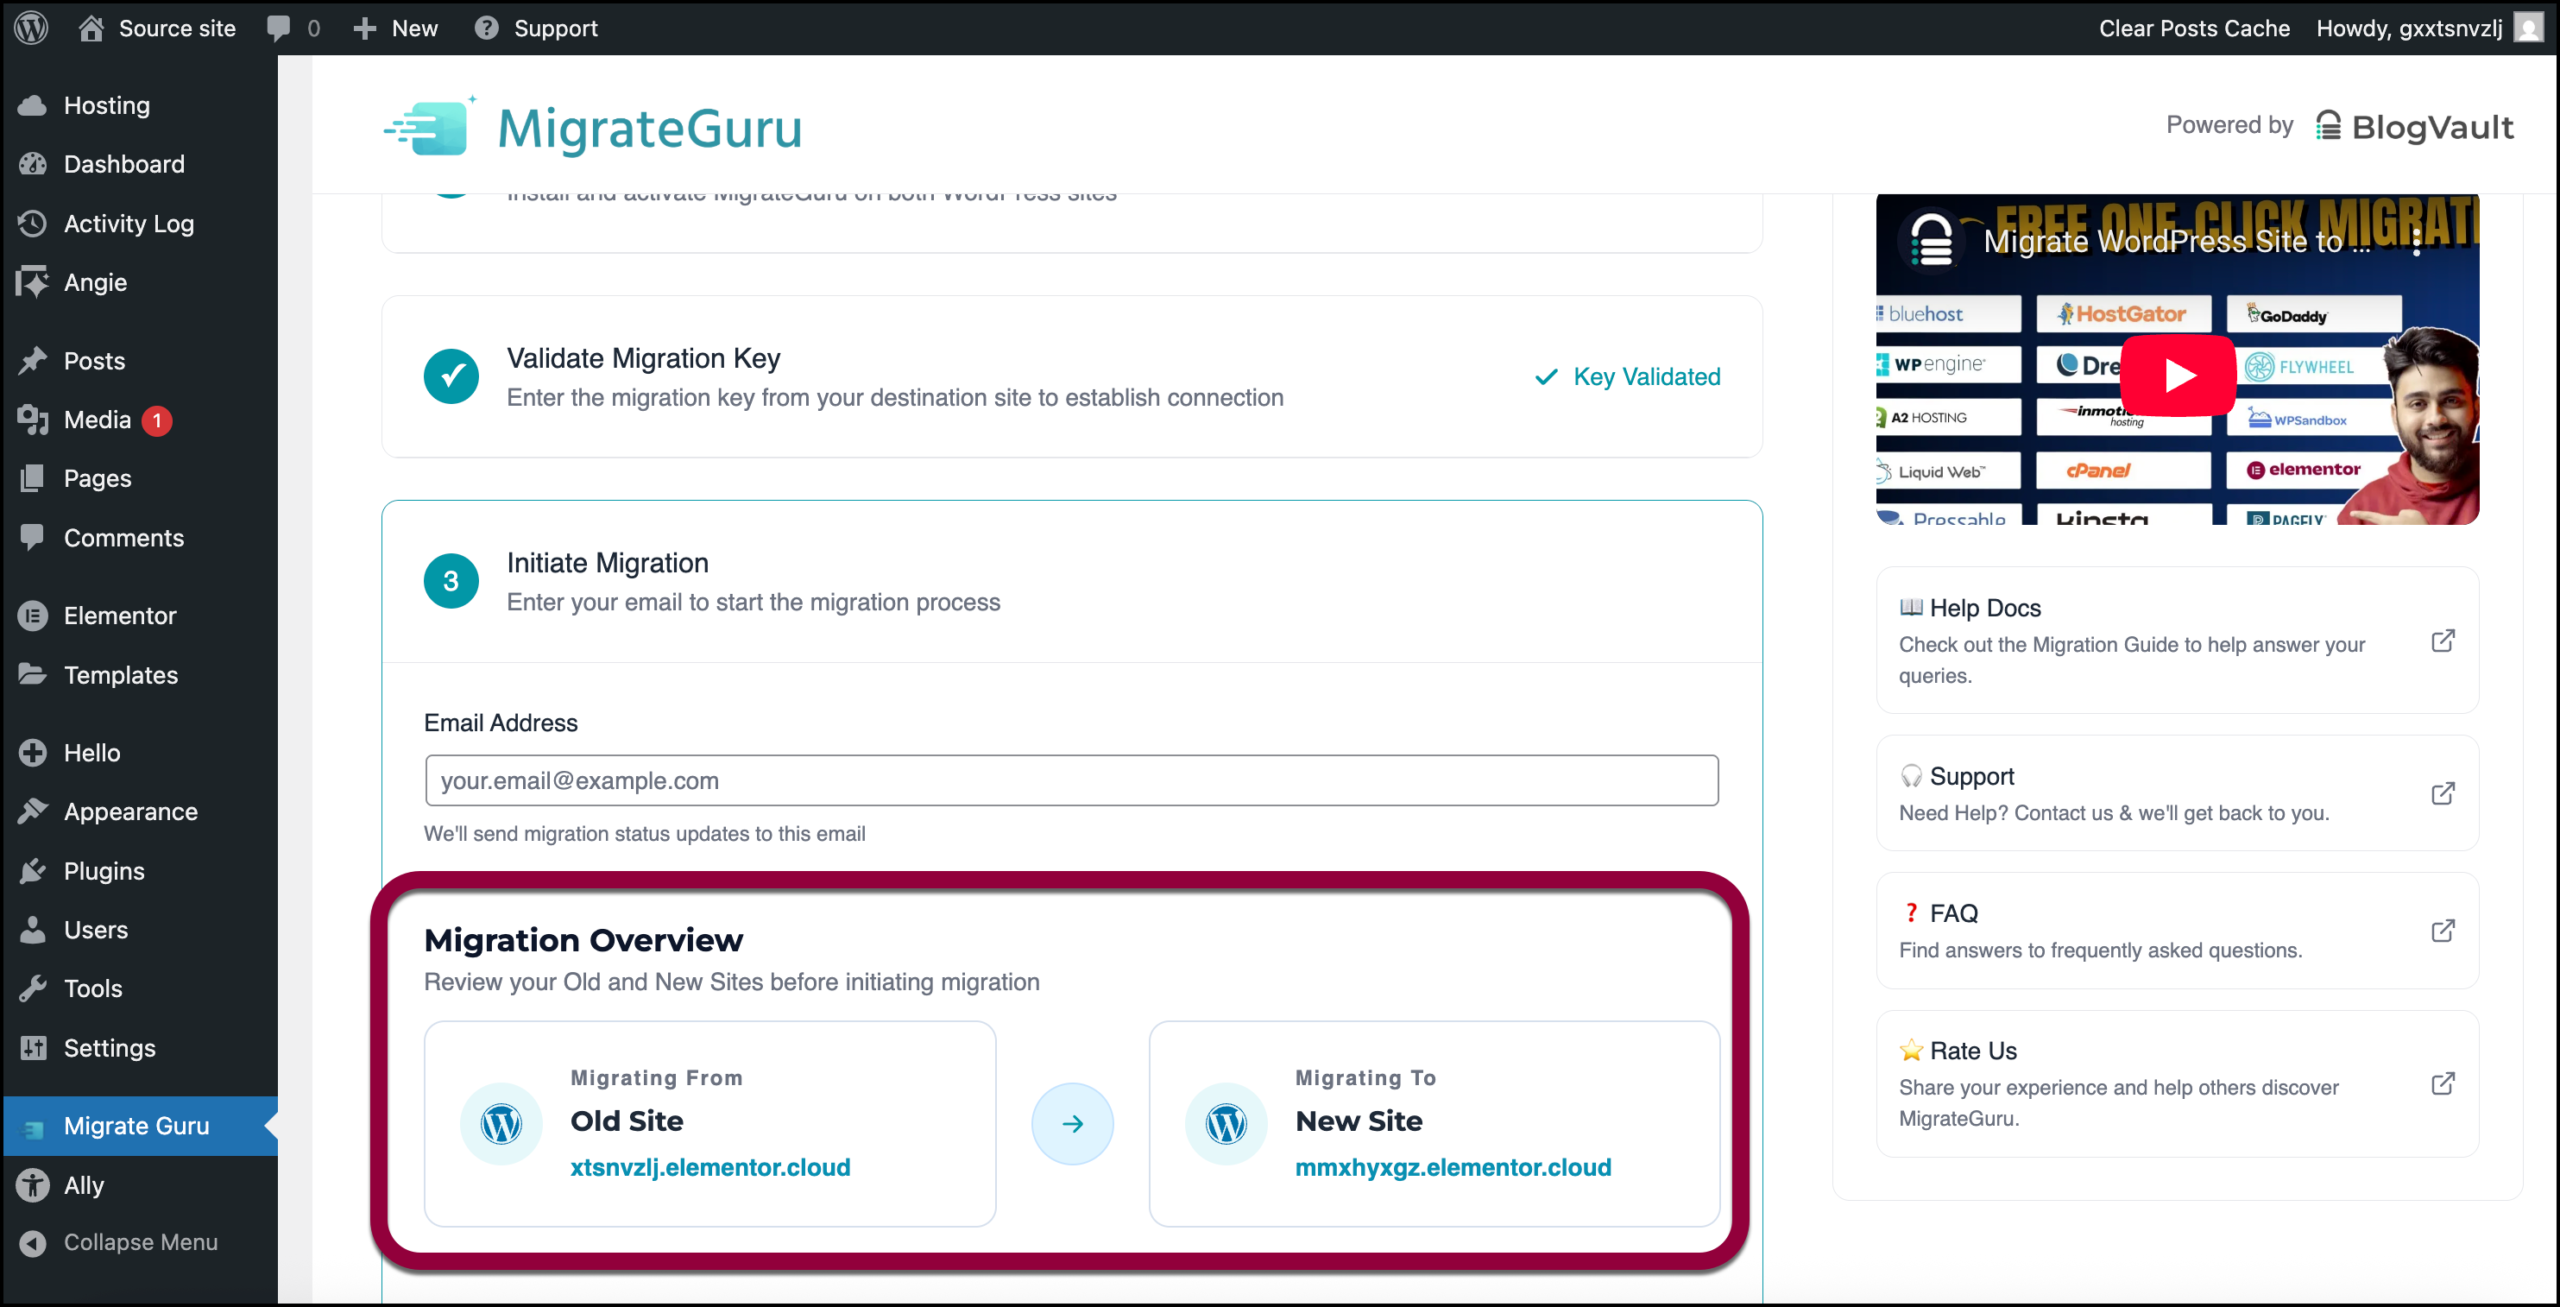Viewport: 2560px width, 1307px height.
Task: Click the WordPress logo in admin bar
Action: (x=32, y=28)
